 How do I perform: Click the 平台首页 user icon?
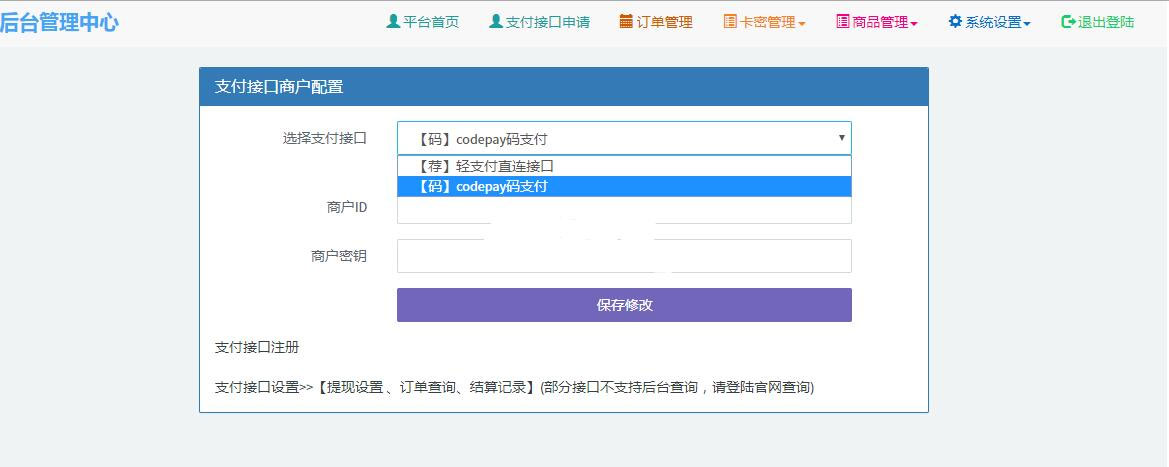click(x=393, y=22)
